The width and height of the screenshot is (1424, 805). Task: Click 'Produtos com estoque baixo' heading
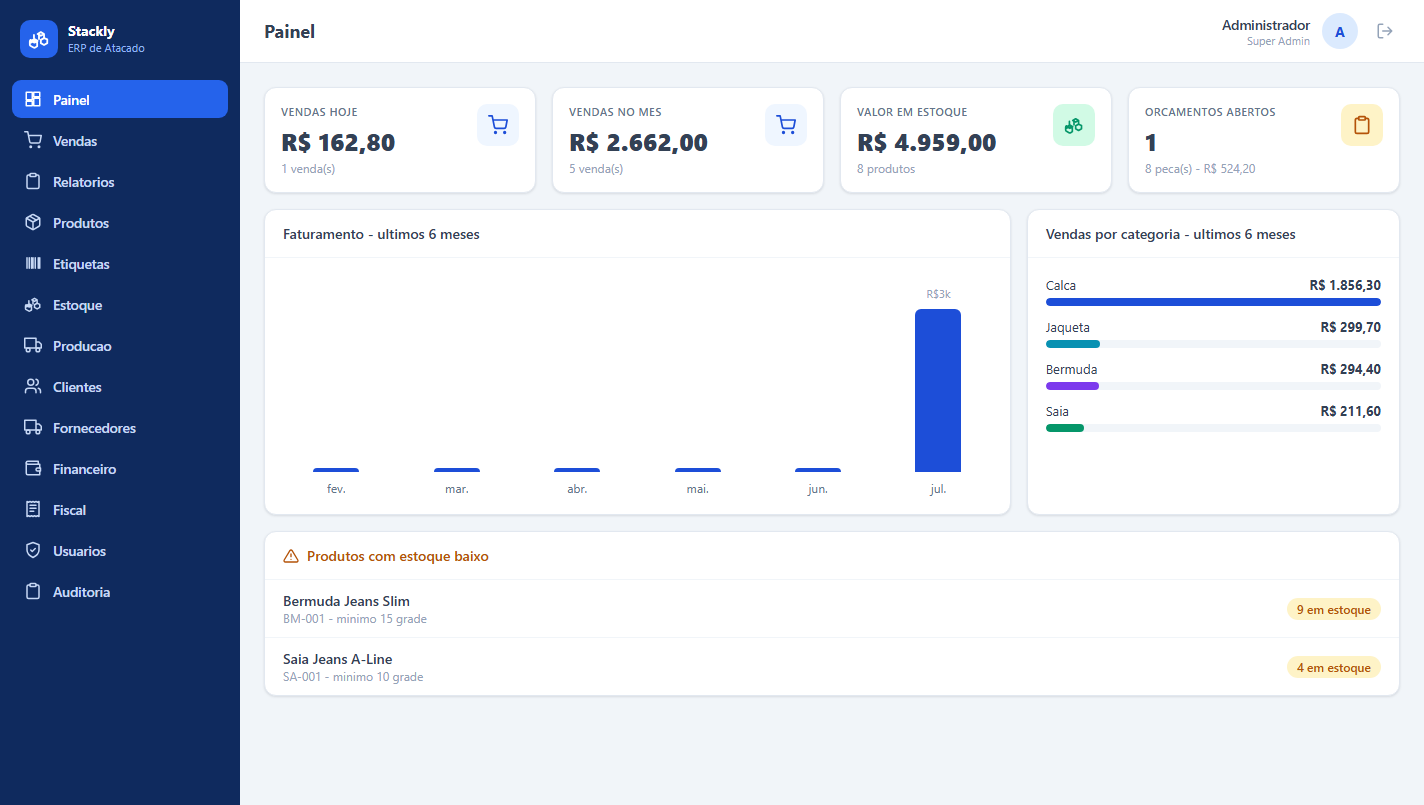tap(398, 556)
